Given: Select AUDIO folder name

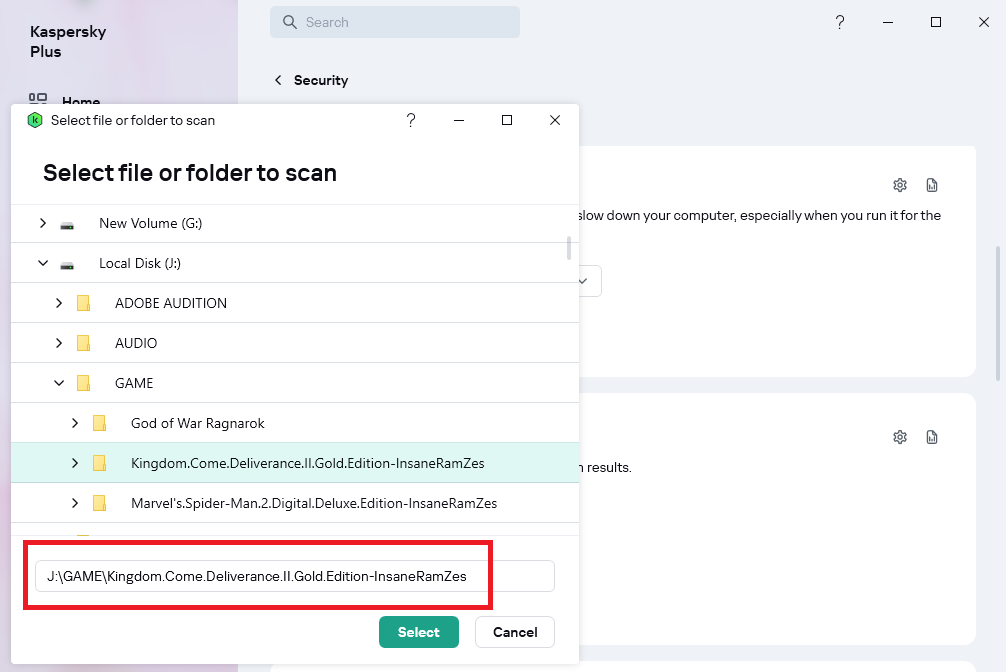Looking at the screenshot, I should point(136,343).
